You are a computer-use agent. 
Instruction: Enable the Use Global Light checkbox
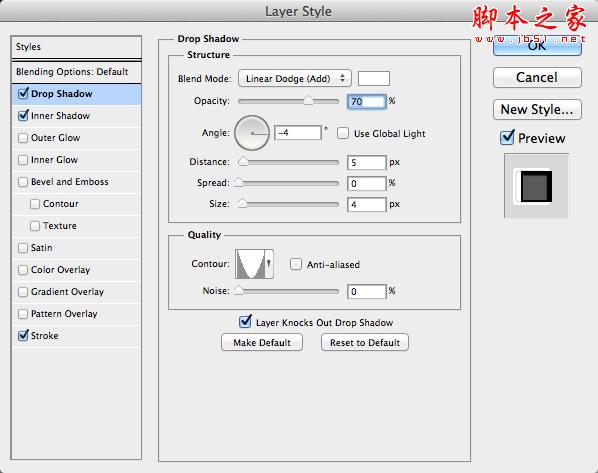pyautogui.click(x=343, y=133)
